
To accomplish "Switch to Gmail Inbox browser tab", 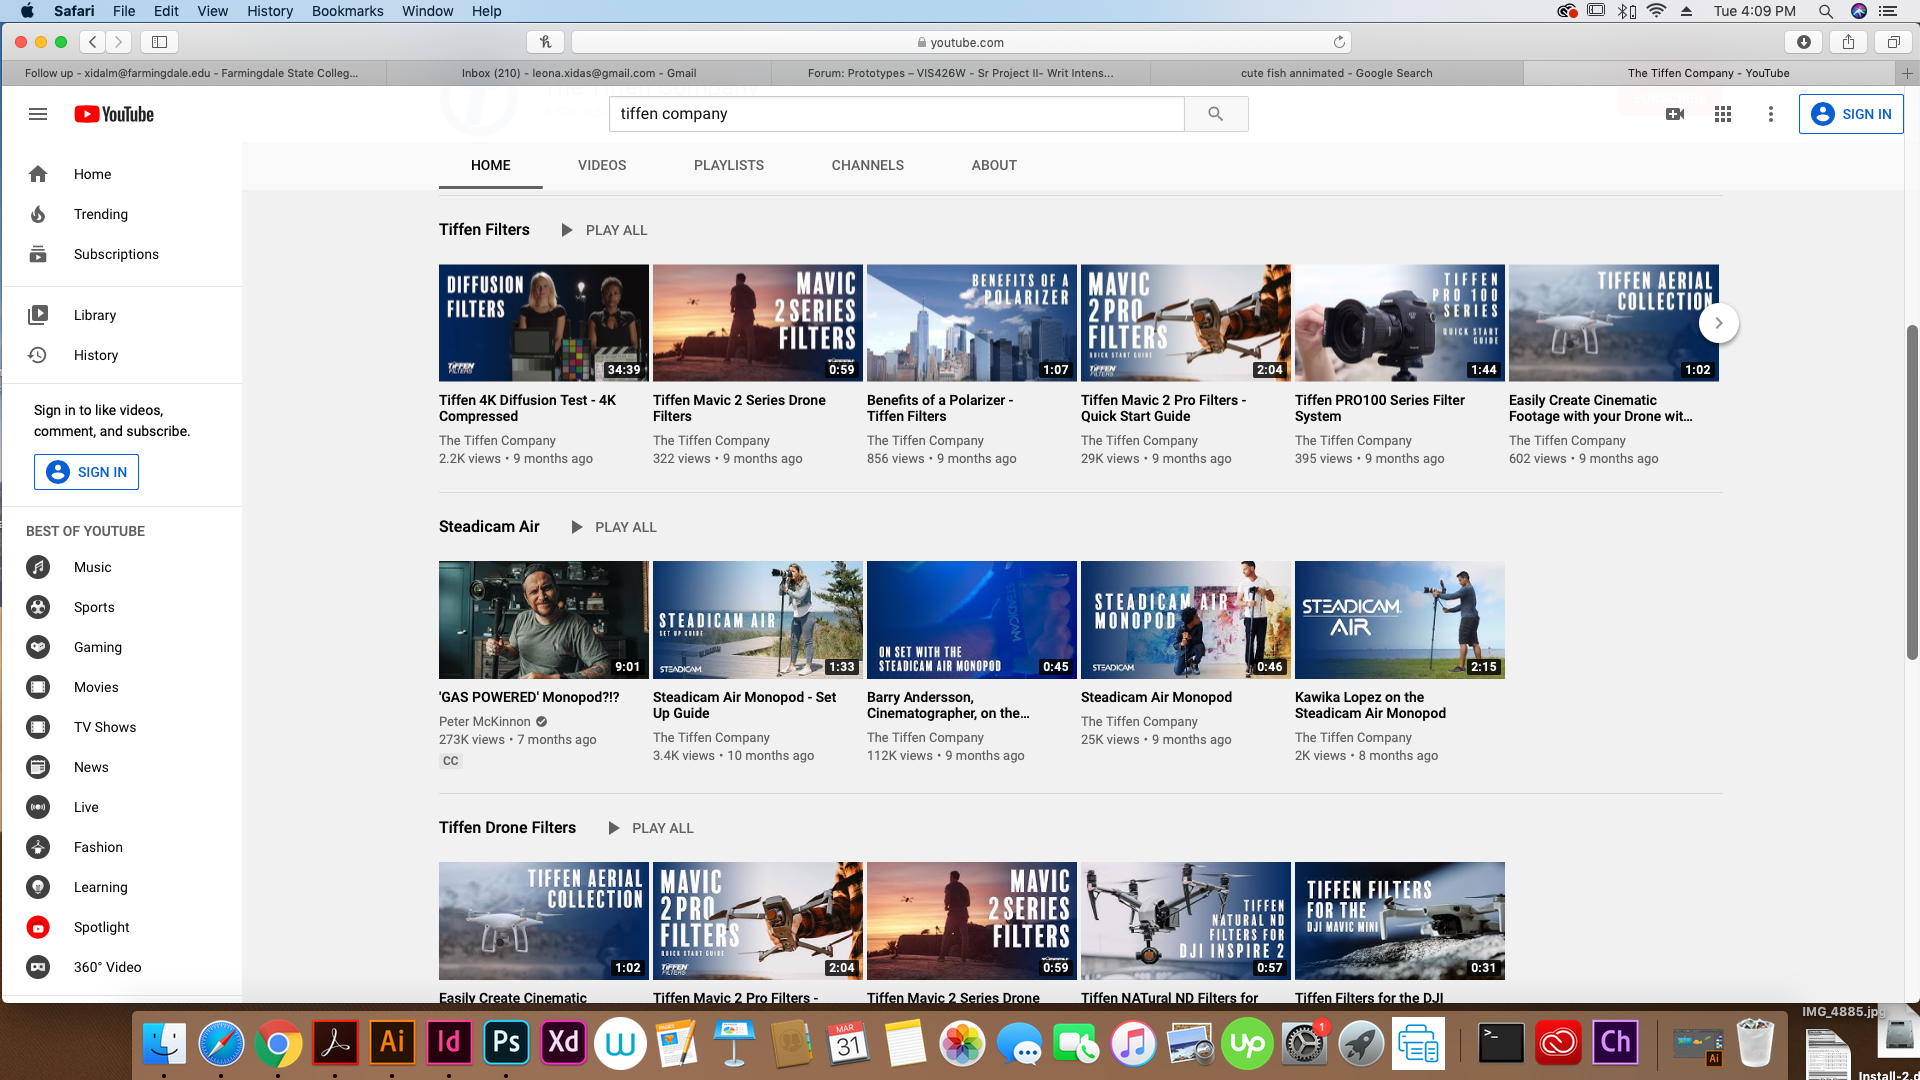I will tap(579, 73).
